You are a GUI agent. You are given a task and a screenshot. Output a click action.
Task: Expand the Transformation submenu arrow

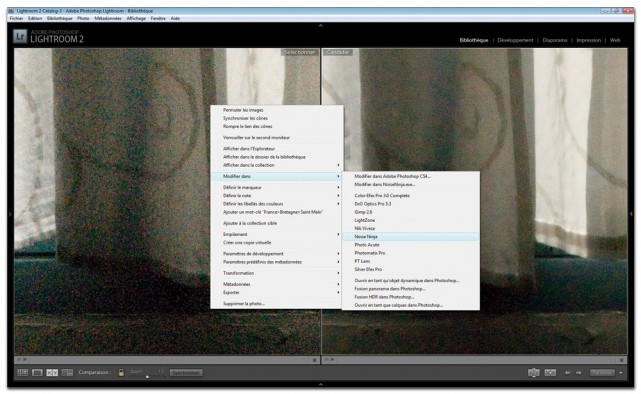[x=338, y=273]
